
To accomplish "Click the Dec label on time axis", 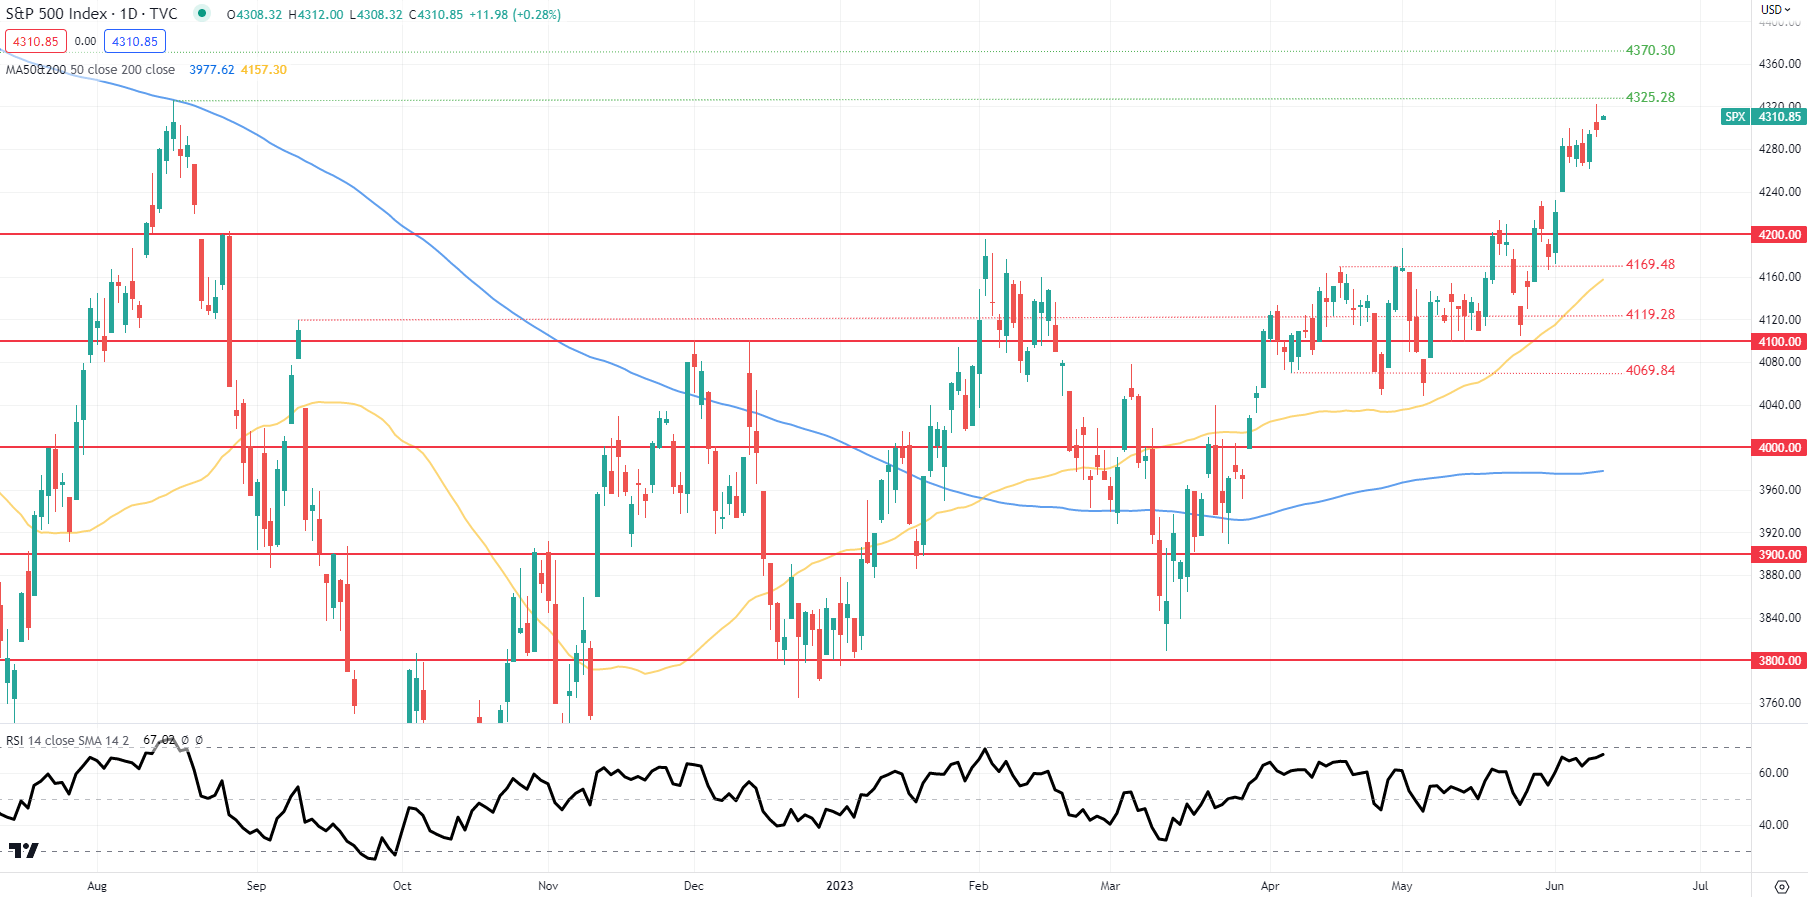I will [x=693, y=886].
